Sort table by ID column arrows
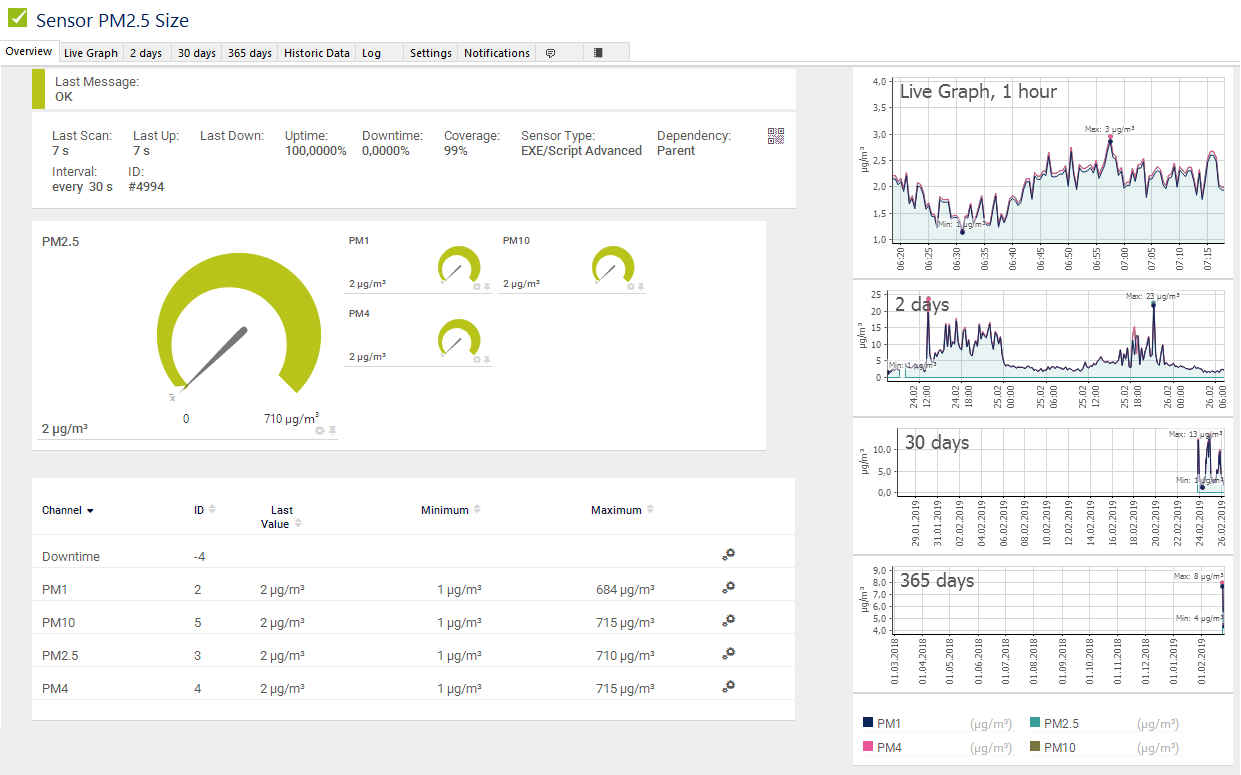Image resolution: width=1241 pixels, height=775 pixels. point(212,510)
